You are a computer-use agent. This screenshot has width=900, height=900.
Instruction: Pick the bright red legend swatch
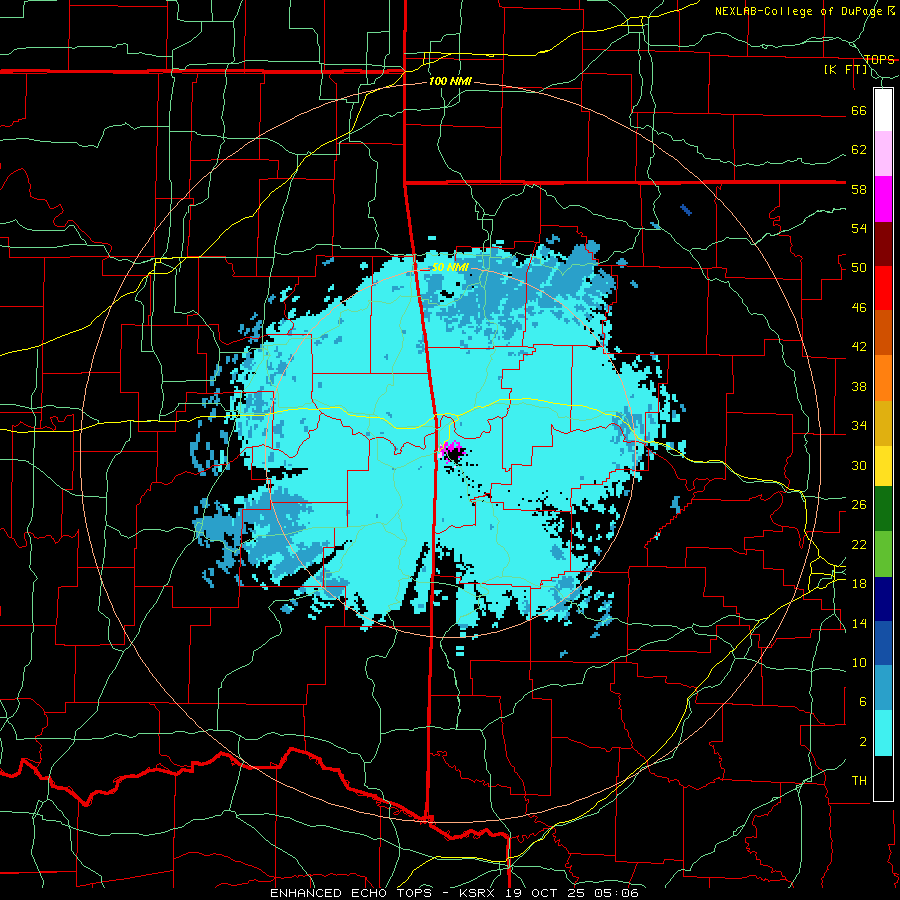[883, 288]
